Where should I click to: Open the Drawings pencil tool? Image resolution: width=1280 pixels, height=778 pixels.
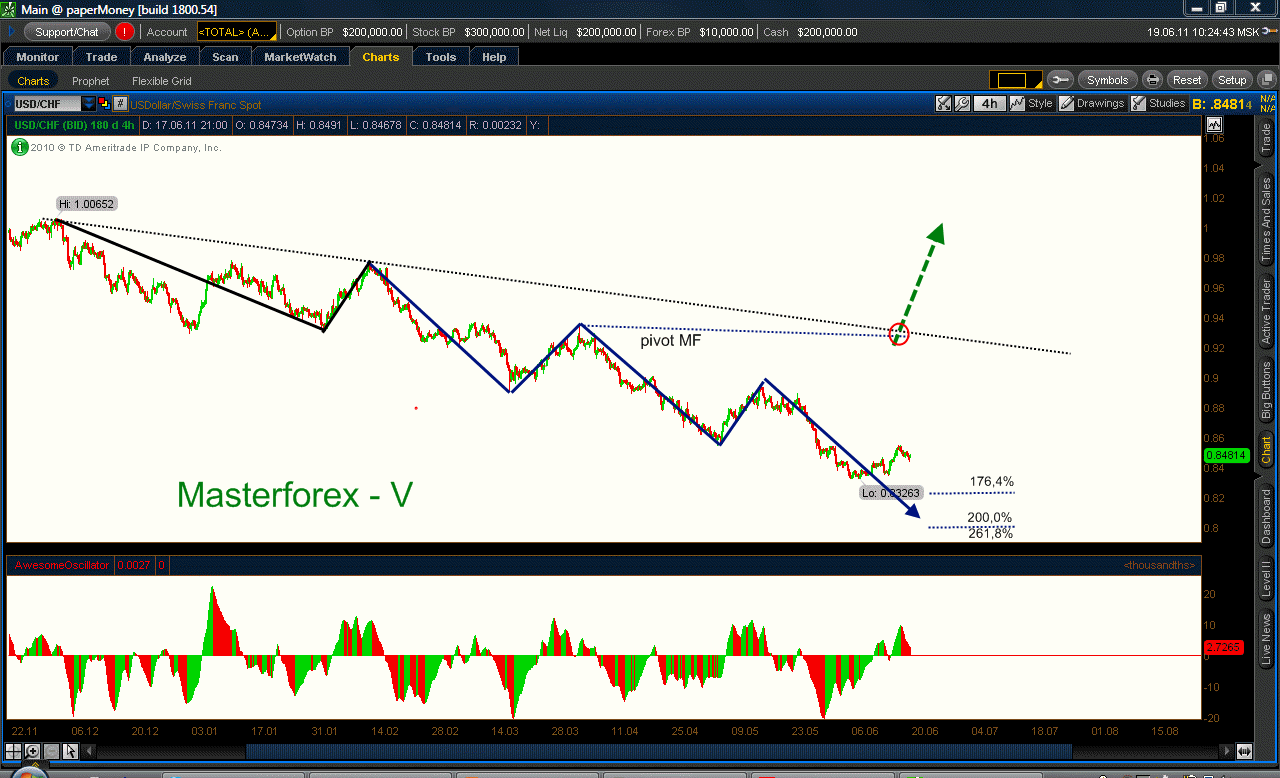(1067, 103)
